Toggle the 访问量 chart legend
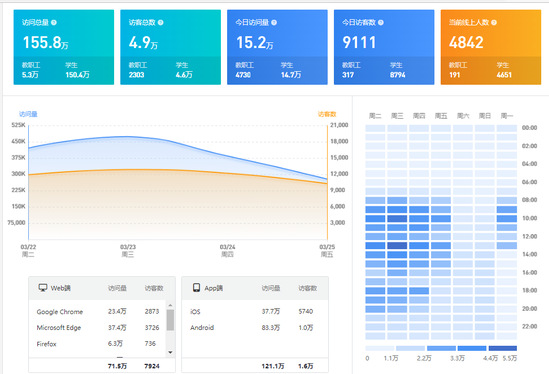549x374 pixels. pyautogui.click(x=28, y=114)
